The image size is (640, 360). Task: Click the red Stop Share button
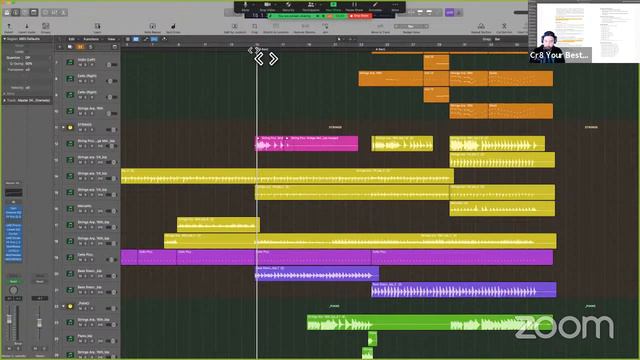(x=360, y=16)
